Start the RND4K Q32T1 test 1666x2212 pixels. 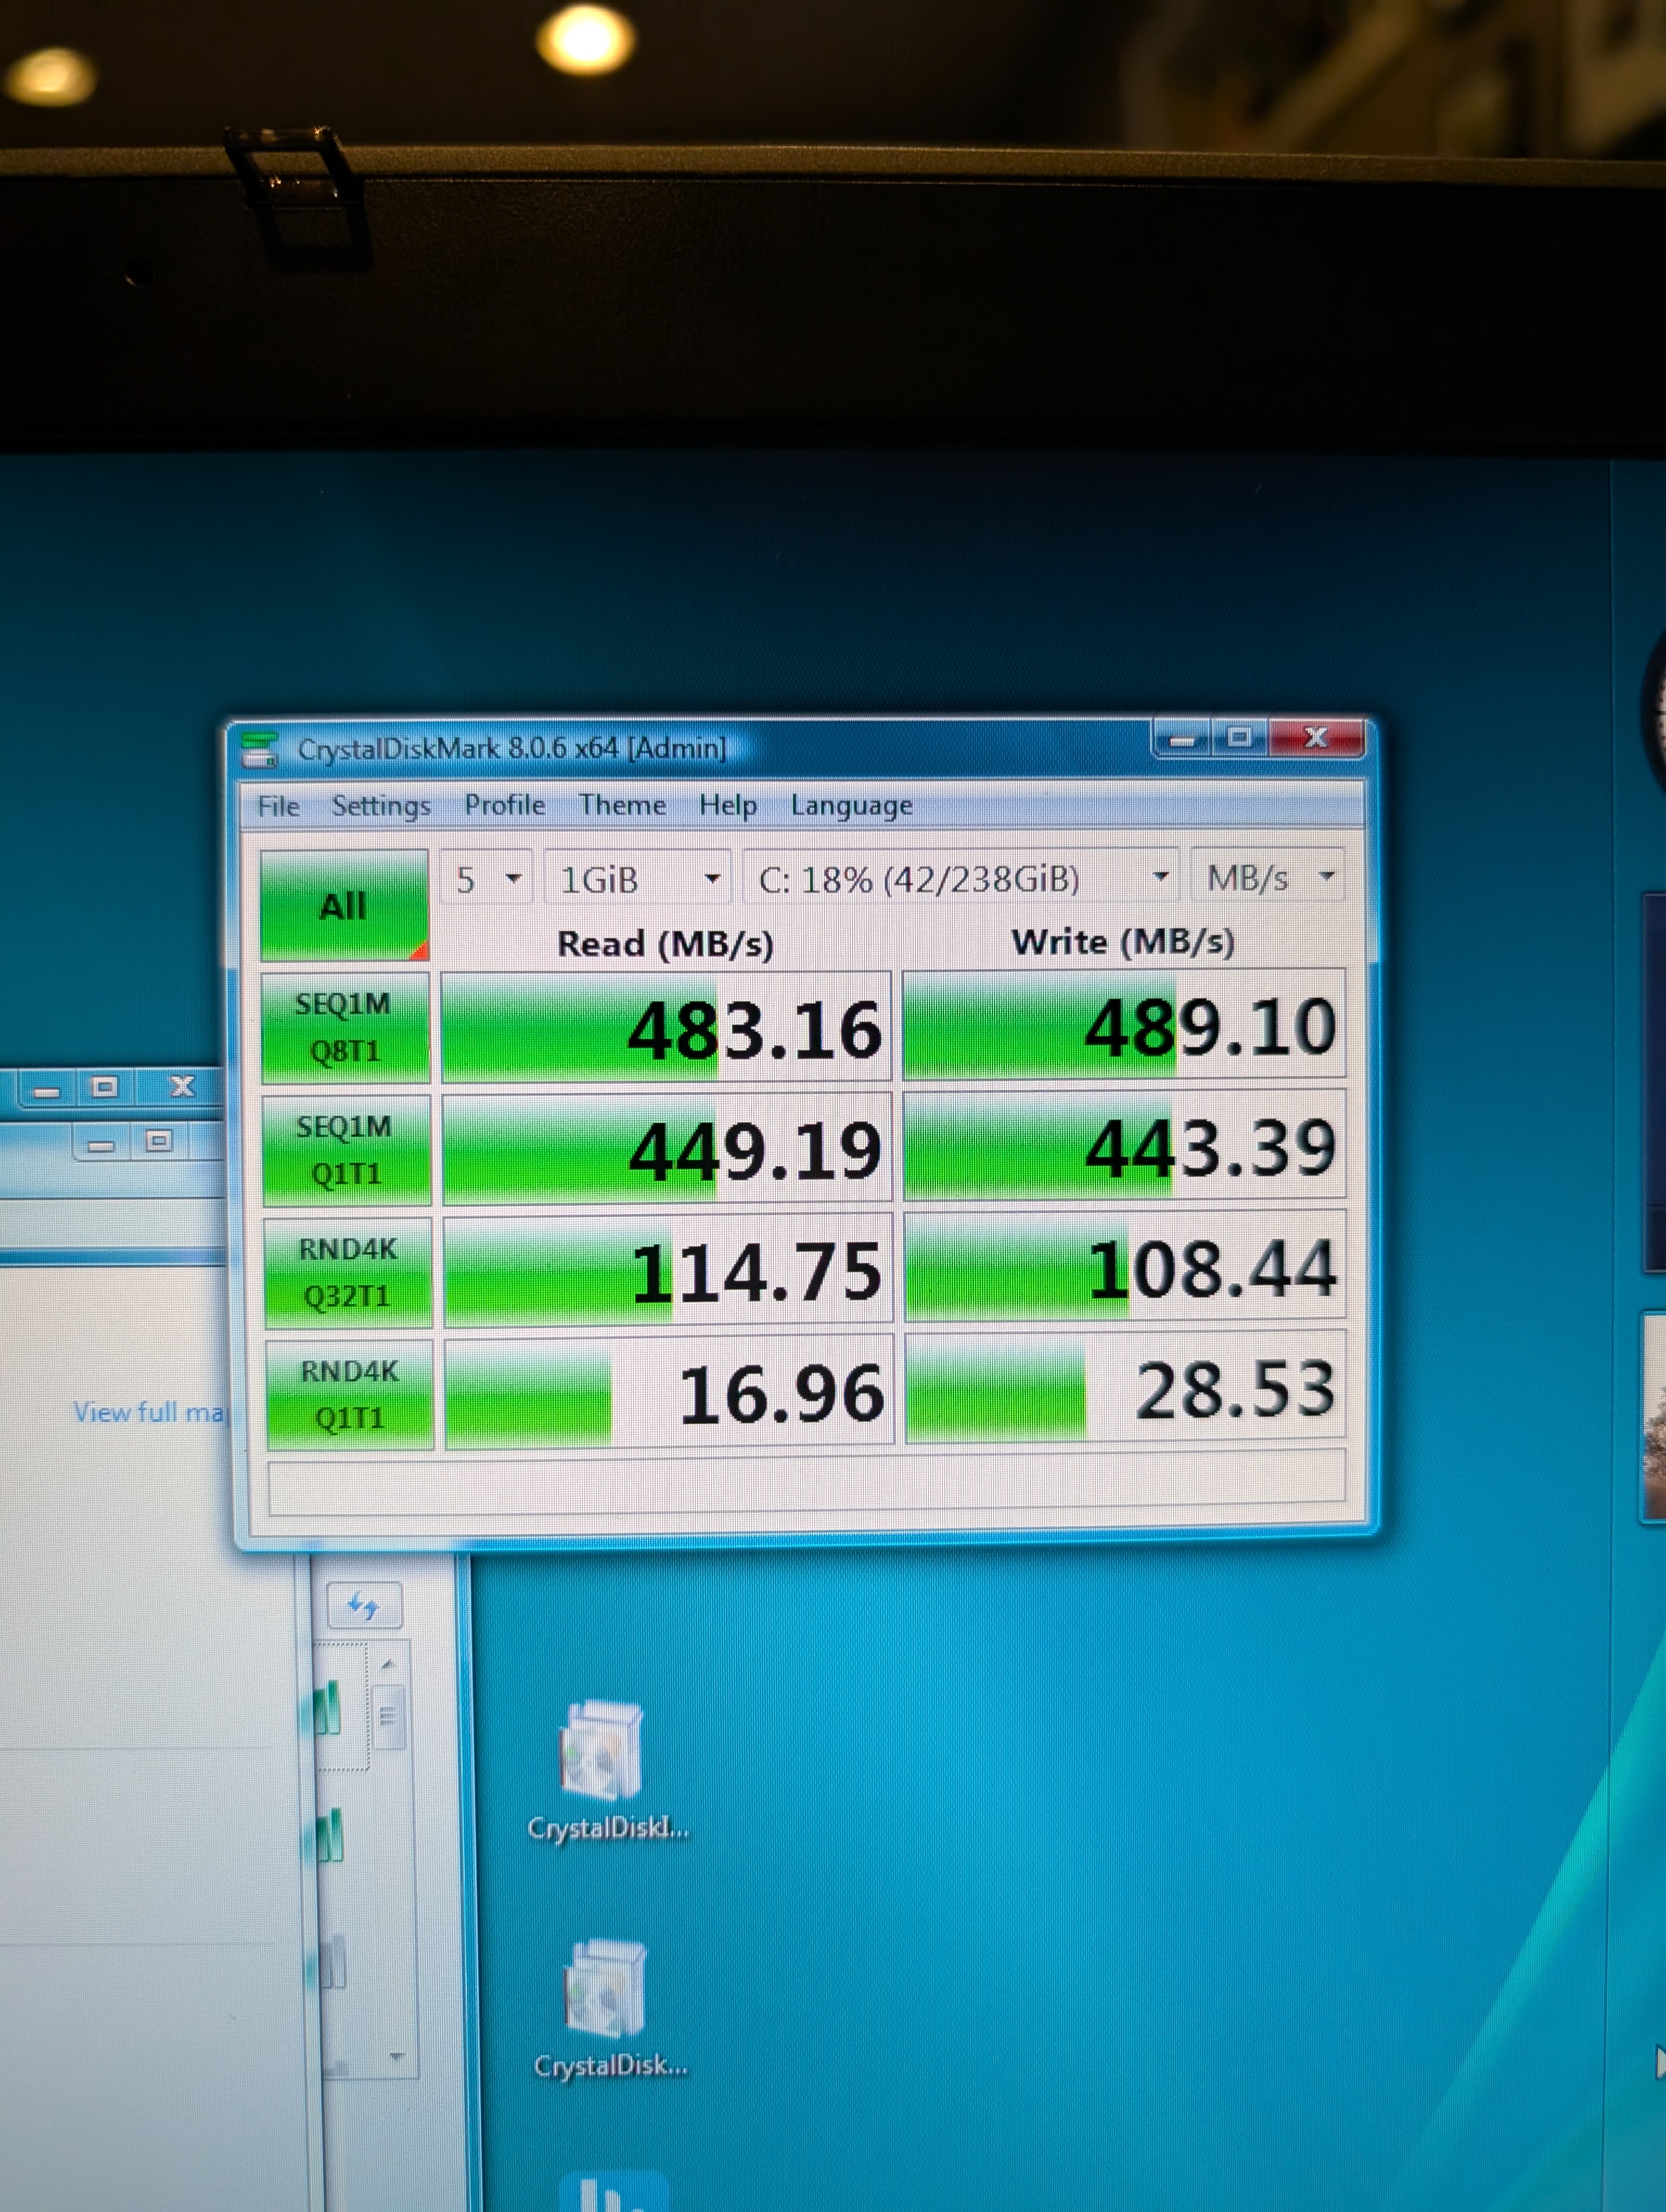[x=348, y=1272]
